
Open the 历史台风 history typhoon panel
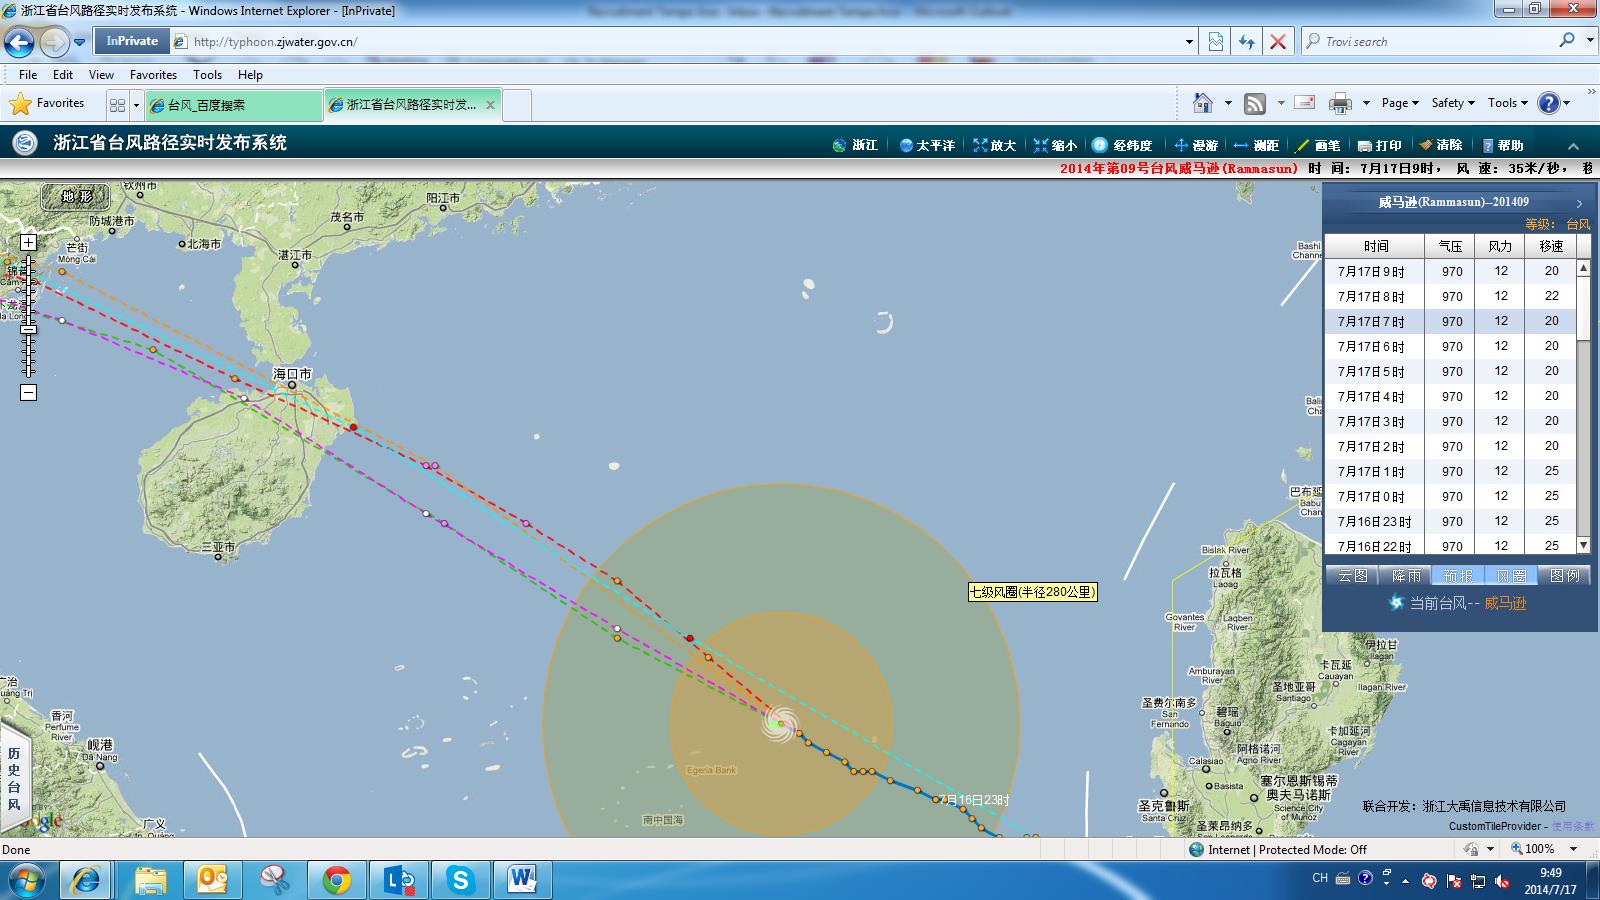(14, 778)
